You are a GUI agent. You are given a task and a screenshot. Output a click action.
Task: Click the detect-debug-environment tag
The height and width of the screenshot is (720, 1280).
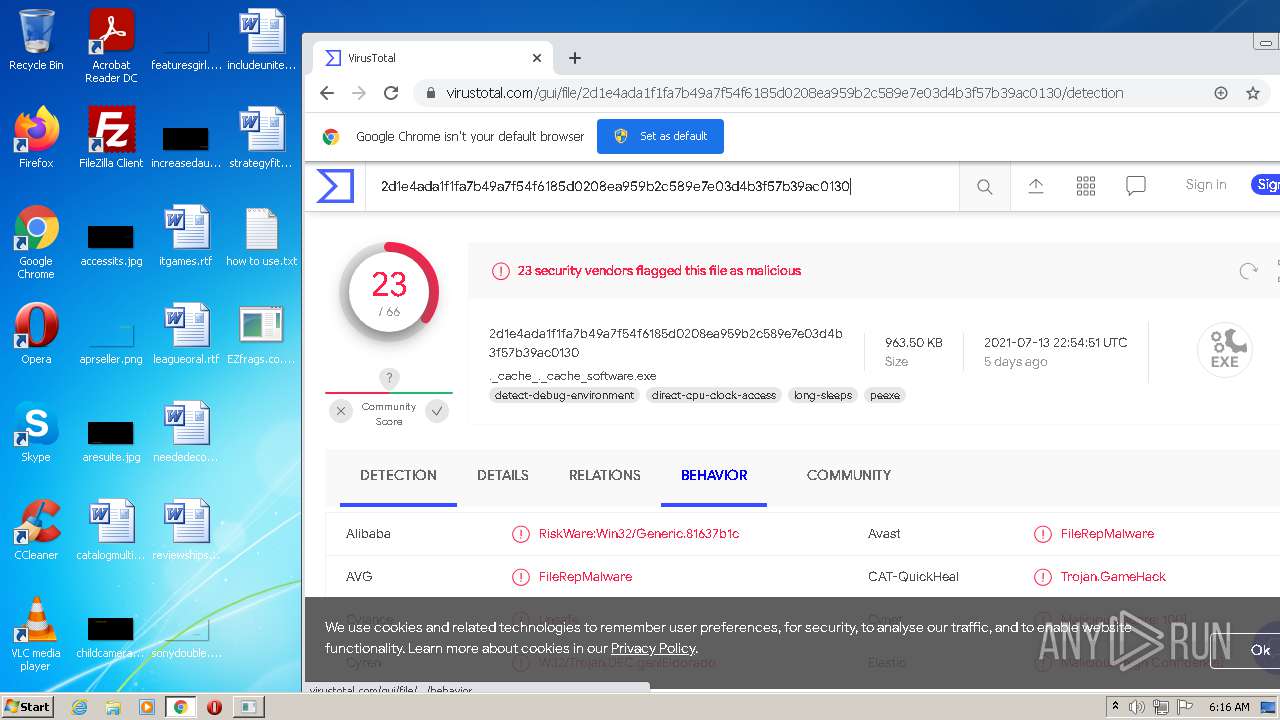[565, 395]
